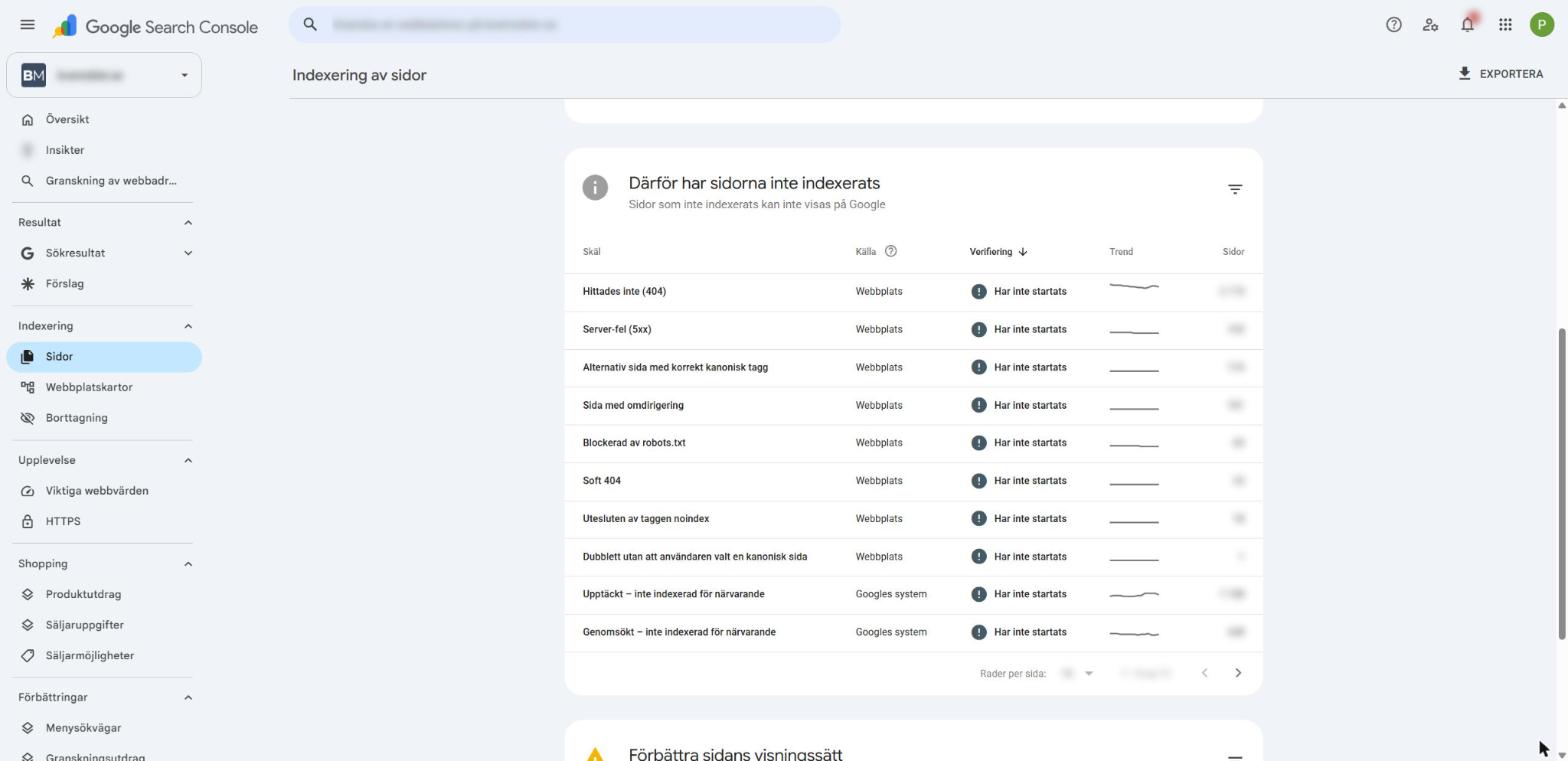Screen dimensions: 1568x761
Task: Open Viktiga webbvärden report
Action: [104, 491]
